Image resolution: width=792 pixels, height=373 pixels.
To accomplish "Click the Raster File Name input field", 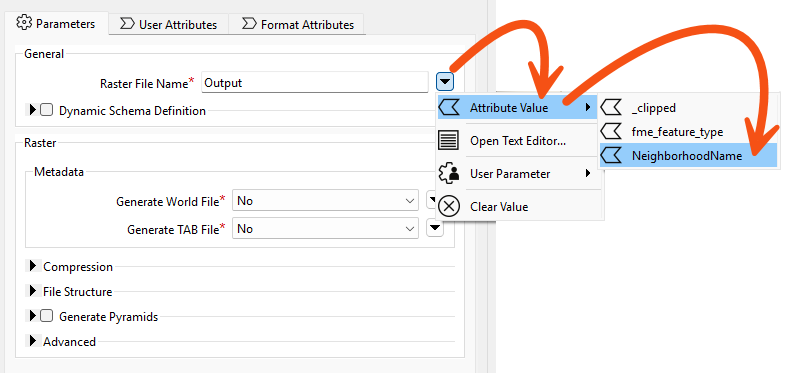I will (315, 83).
